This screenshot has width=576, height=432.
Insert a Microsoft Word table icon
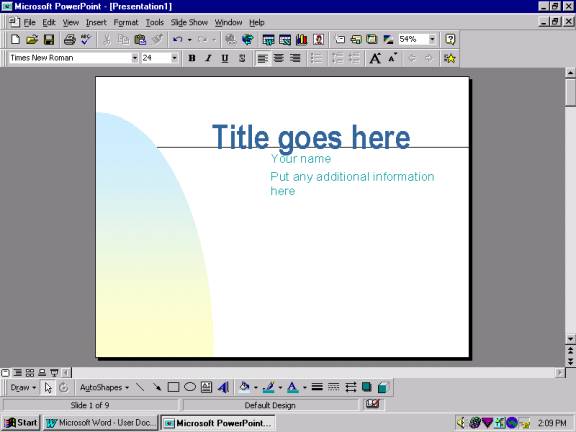tap(268, 39)
